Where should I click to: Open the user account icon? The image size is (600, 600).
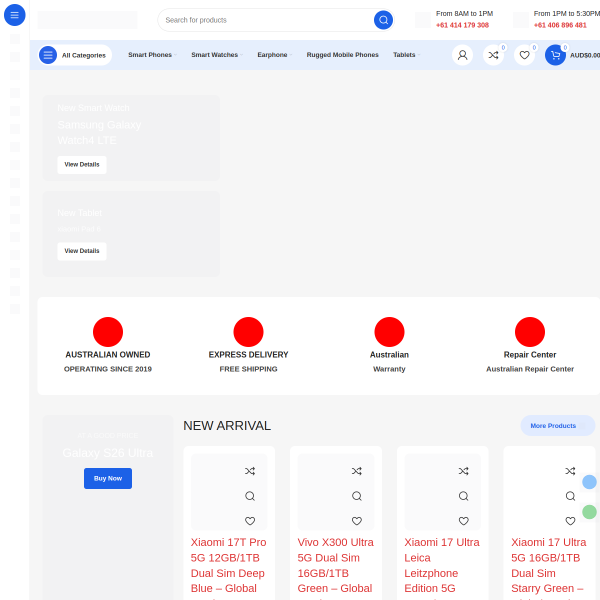(462, 55)
